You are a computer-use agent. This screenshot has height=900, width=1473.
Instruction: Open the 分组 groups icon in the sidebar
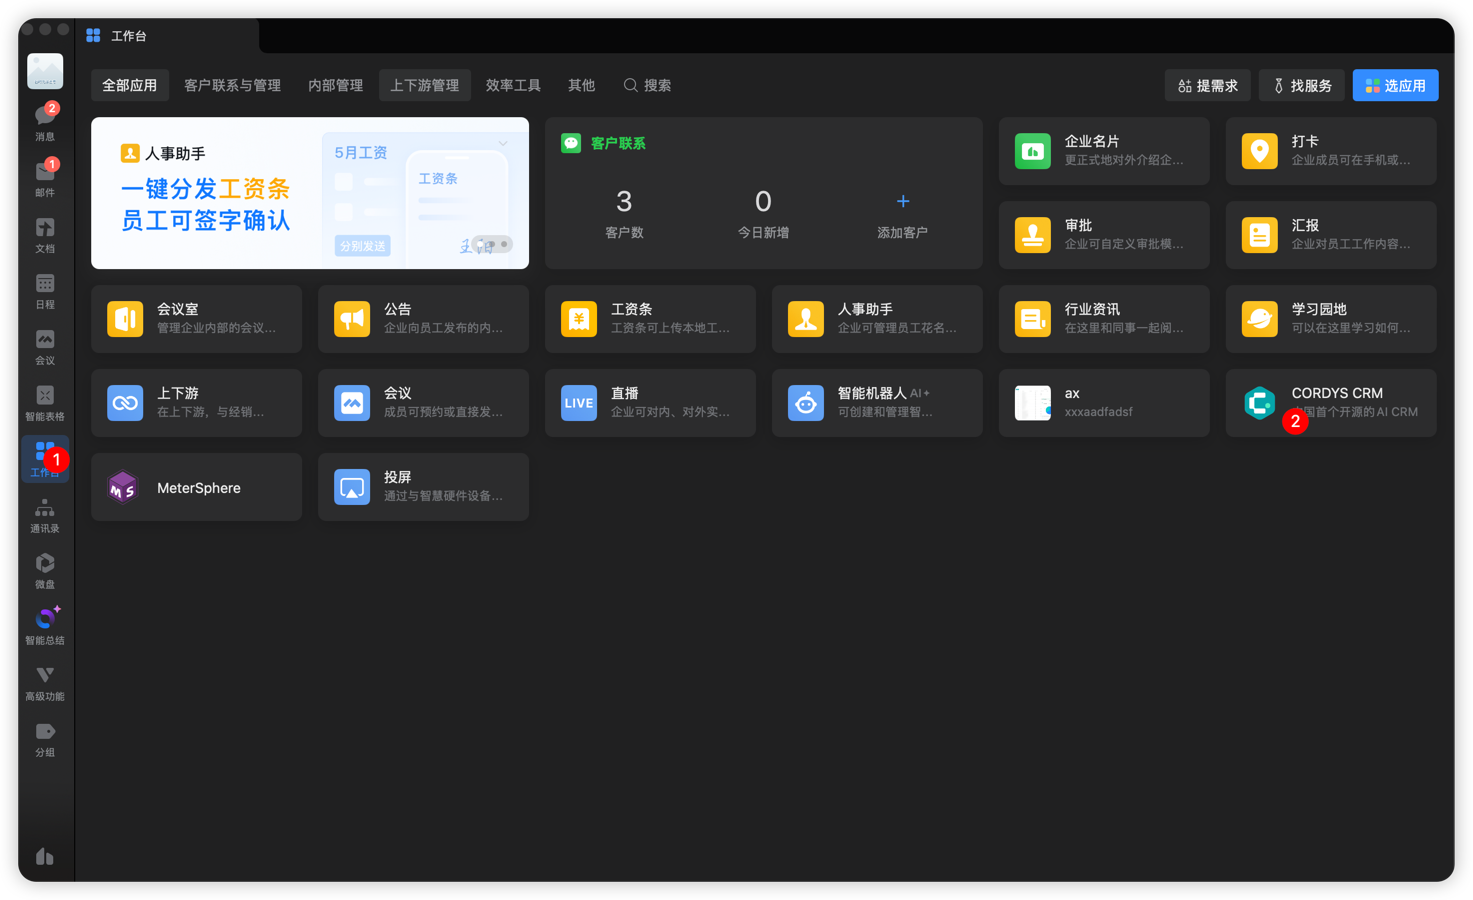pos(45,737)
